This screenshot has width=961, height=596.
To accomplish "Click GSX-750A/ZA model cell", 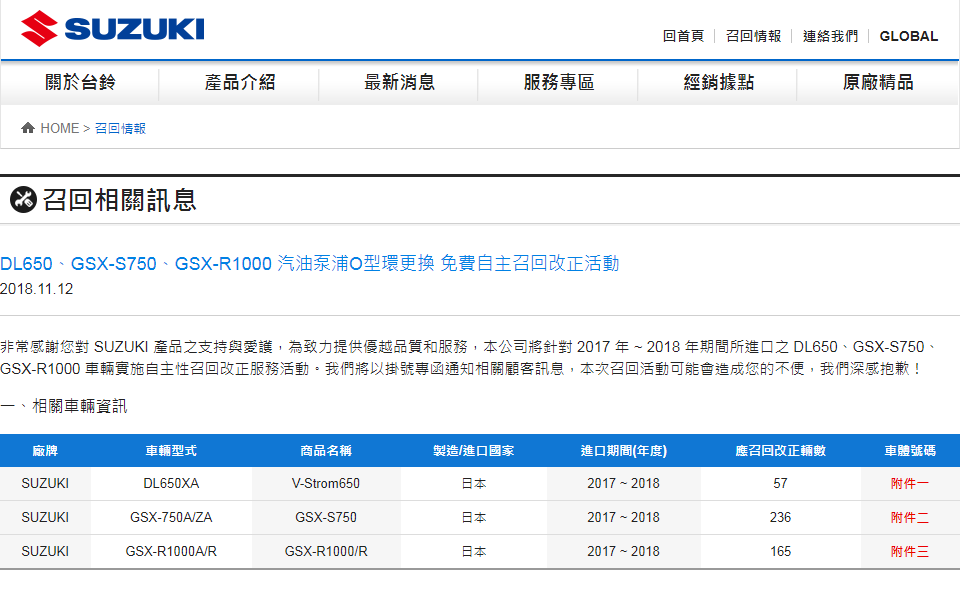I will pyautogui.click(x=171, y=518).
